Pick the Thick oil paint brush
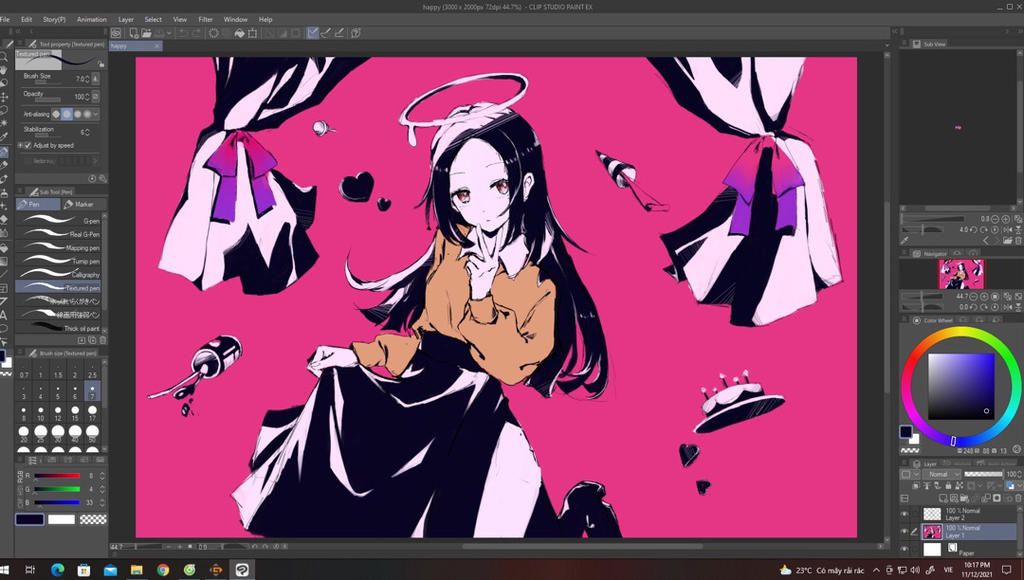This screenshot has height=580, width=1024. click(60, 327)
